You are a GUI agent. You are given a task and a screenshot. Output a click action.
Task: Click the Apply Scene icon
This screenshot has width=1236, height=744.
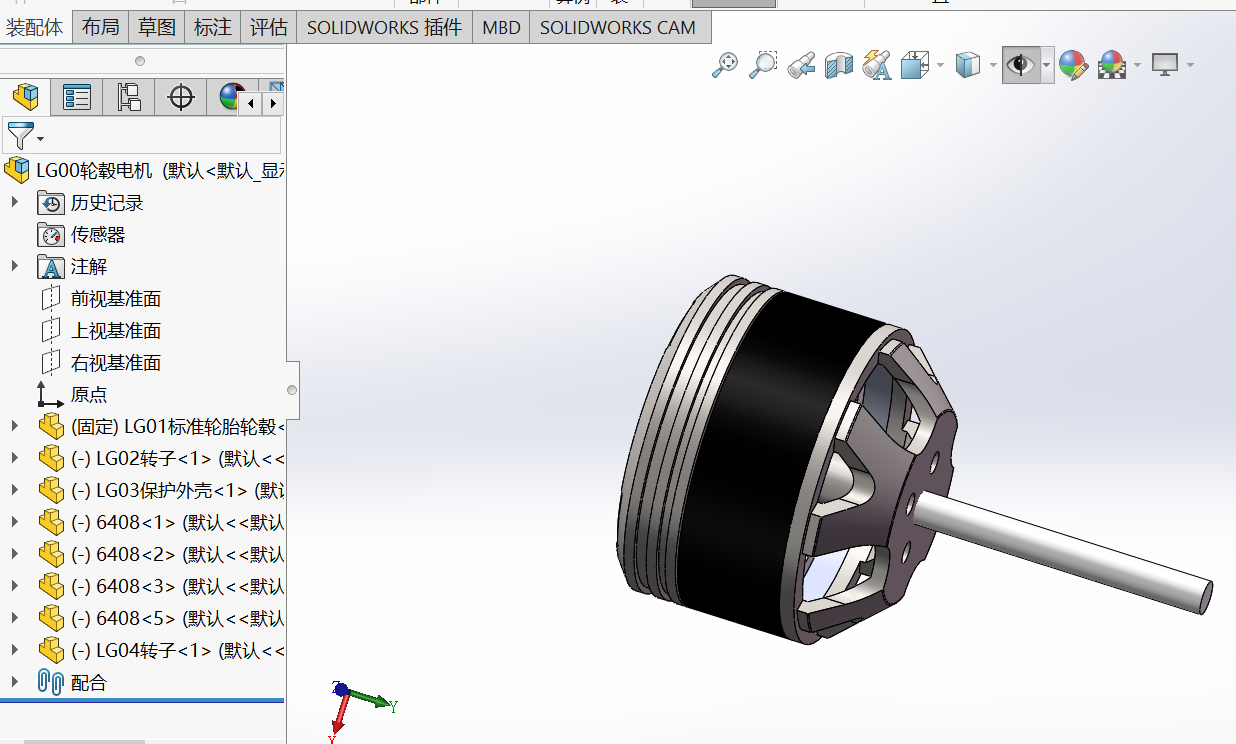[1112, 65]
